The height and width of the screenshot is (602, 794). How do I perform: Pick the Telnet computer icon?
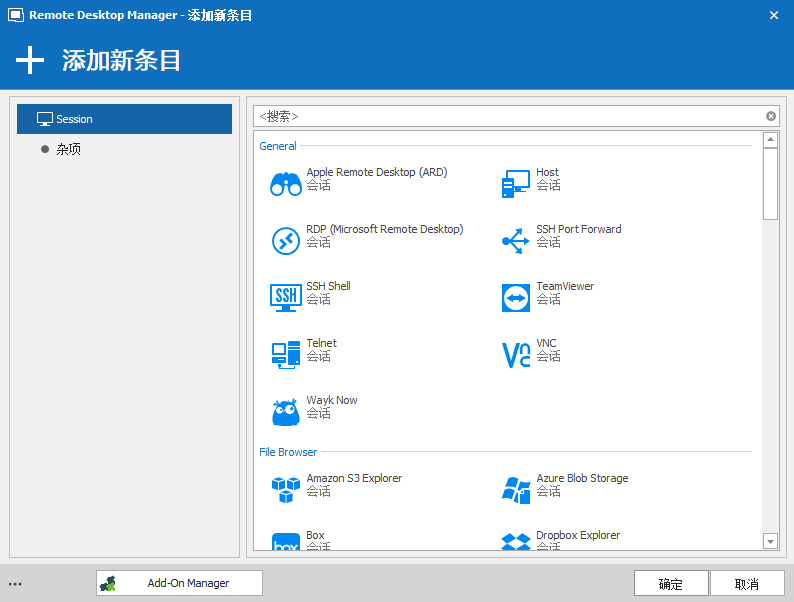tap(286, 354)
